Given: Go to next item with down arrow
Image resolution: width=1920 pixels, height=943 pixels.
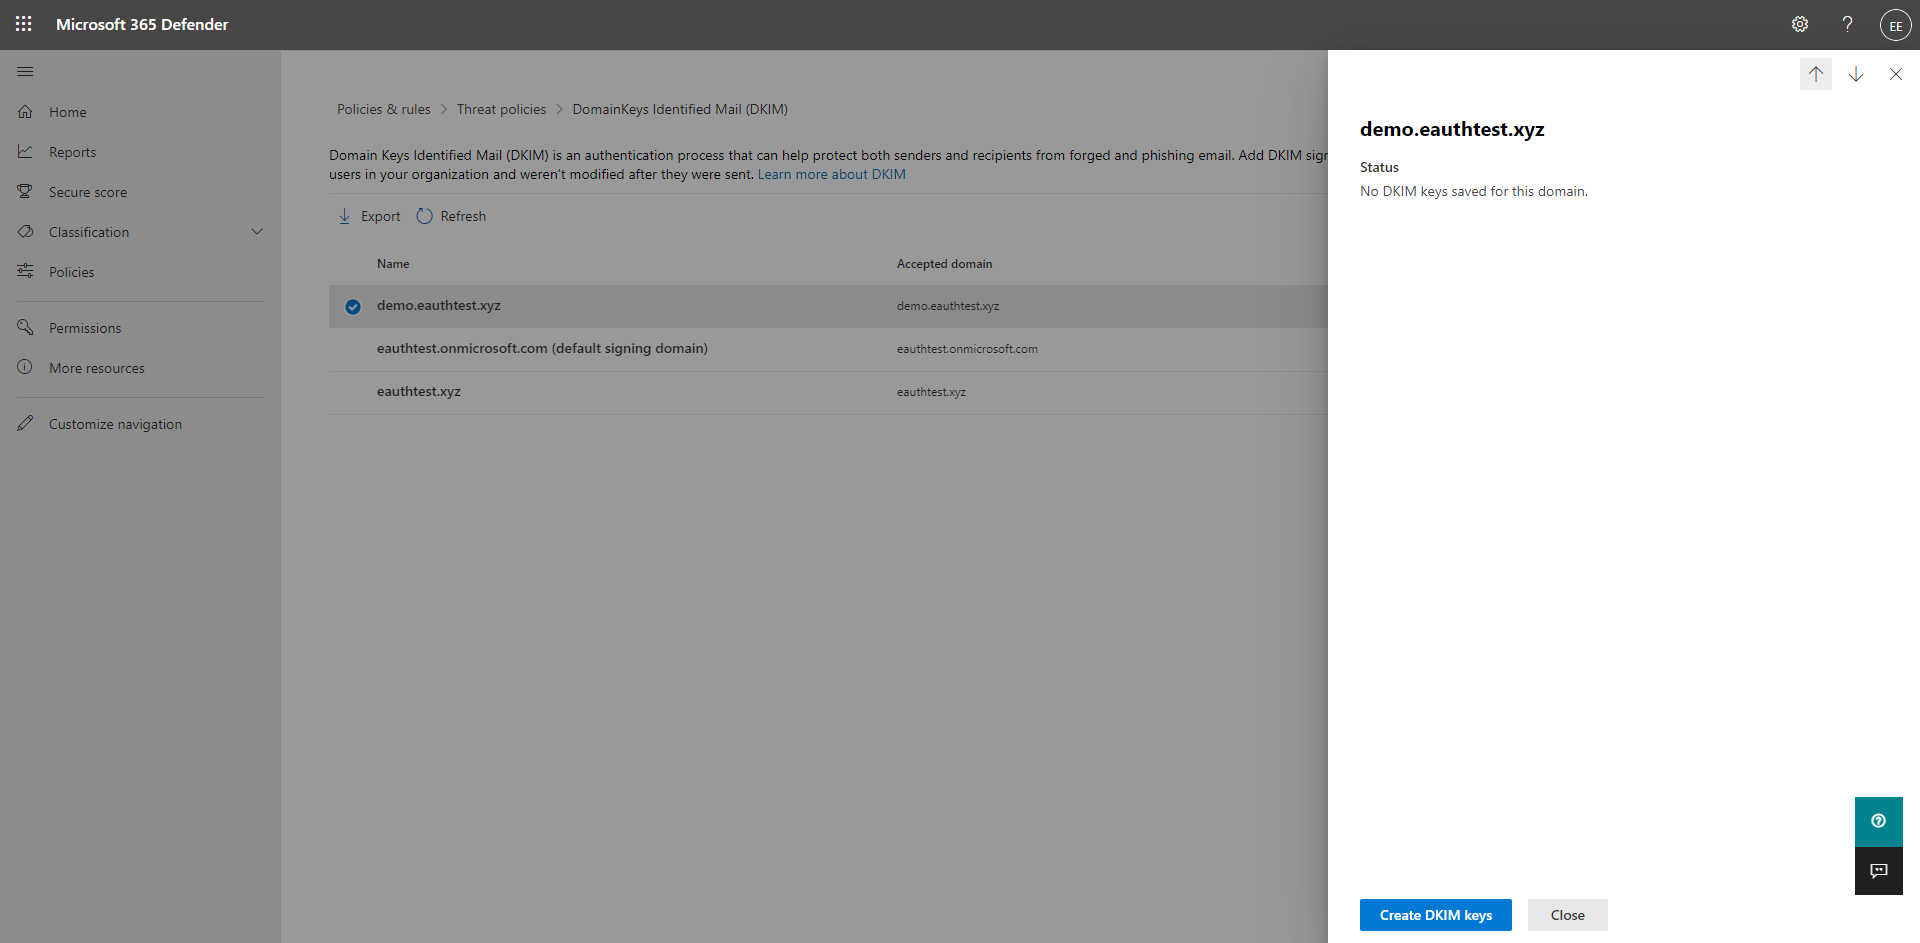Looking at the screenshot, I should click(1856, 74).
